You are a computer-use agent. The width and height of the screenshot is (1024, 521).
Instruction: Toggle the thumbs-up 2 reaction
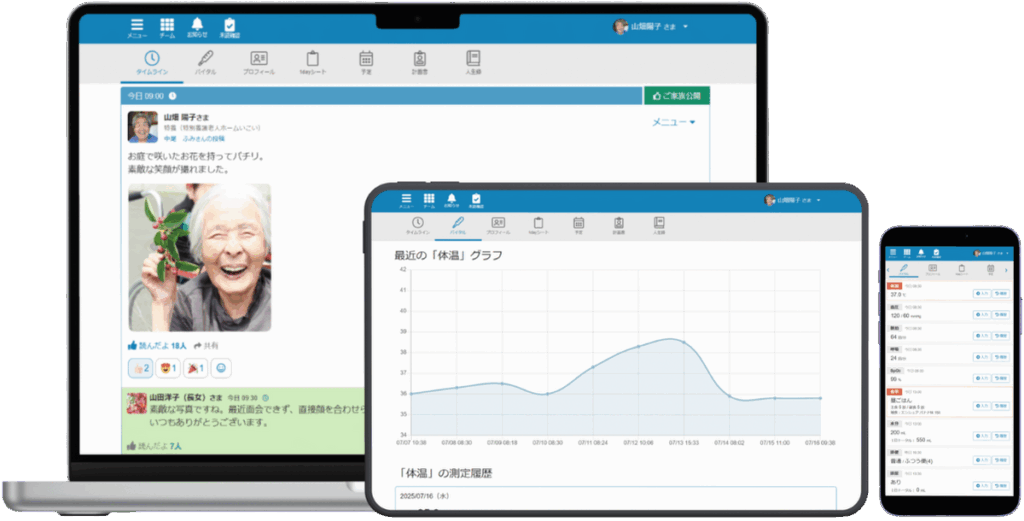141,368
